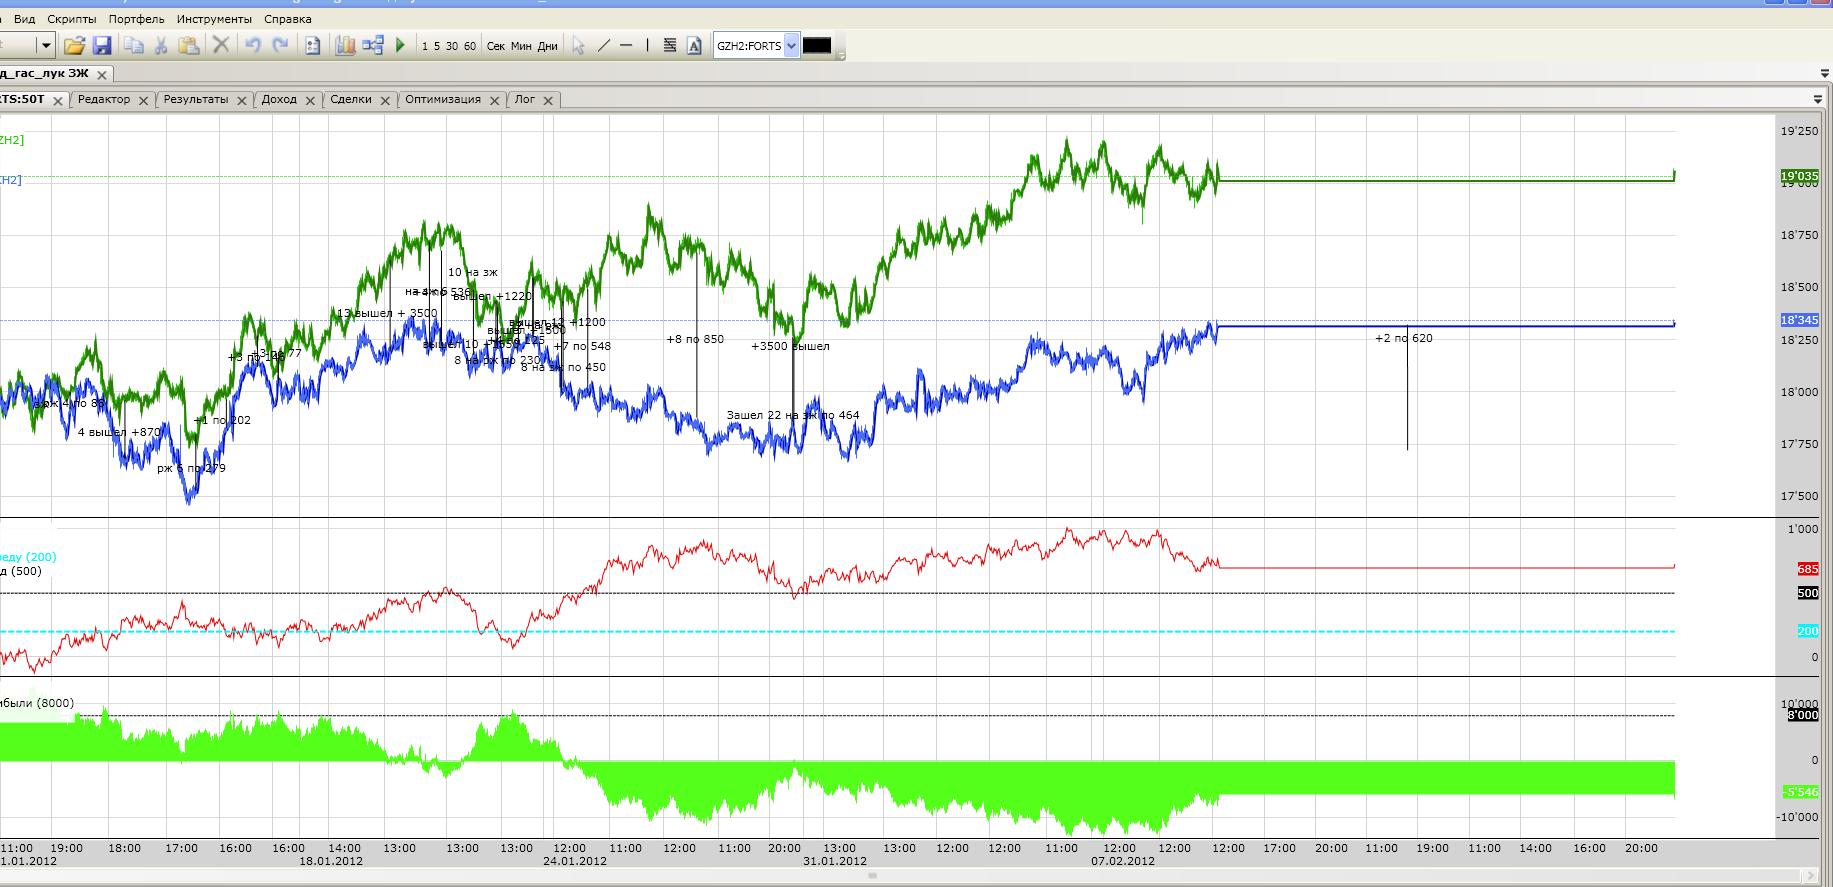Close the Редактор tab
Viewport: 1833px width, 887px height.
(x=143, y=100)
